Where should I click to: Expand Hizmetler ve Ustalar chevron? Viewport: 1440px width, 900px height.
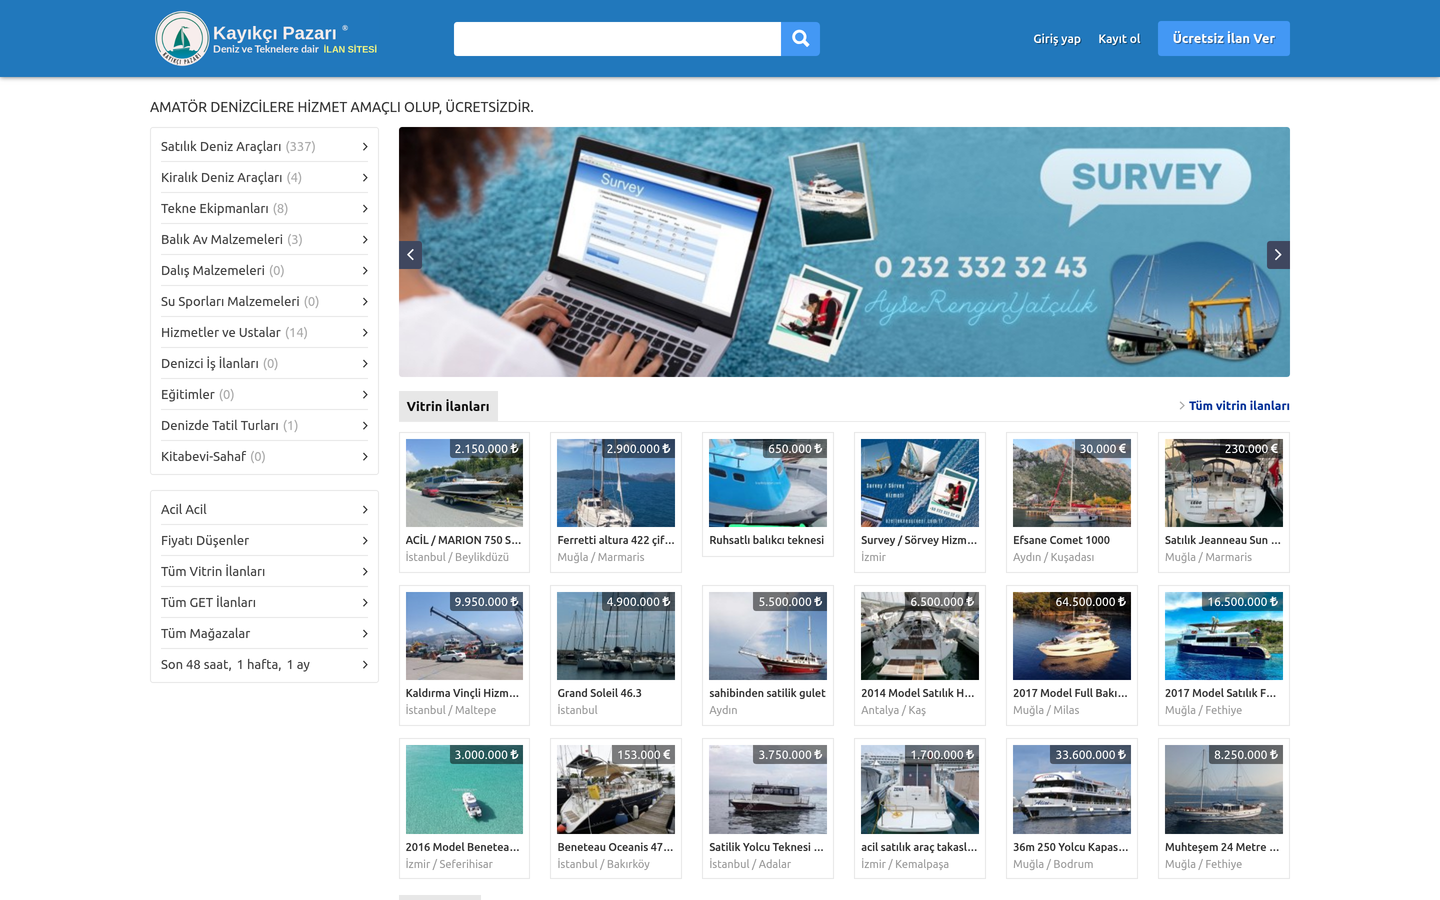(x=365, y=332)
